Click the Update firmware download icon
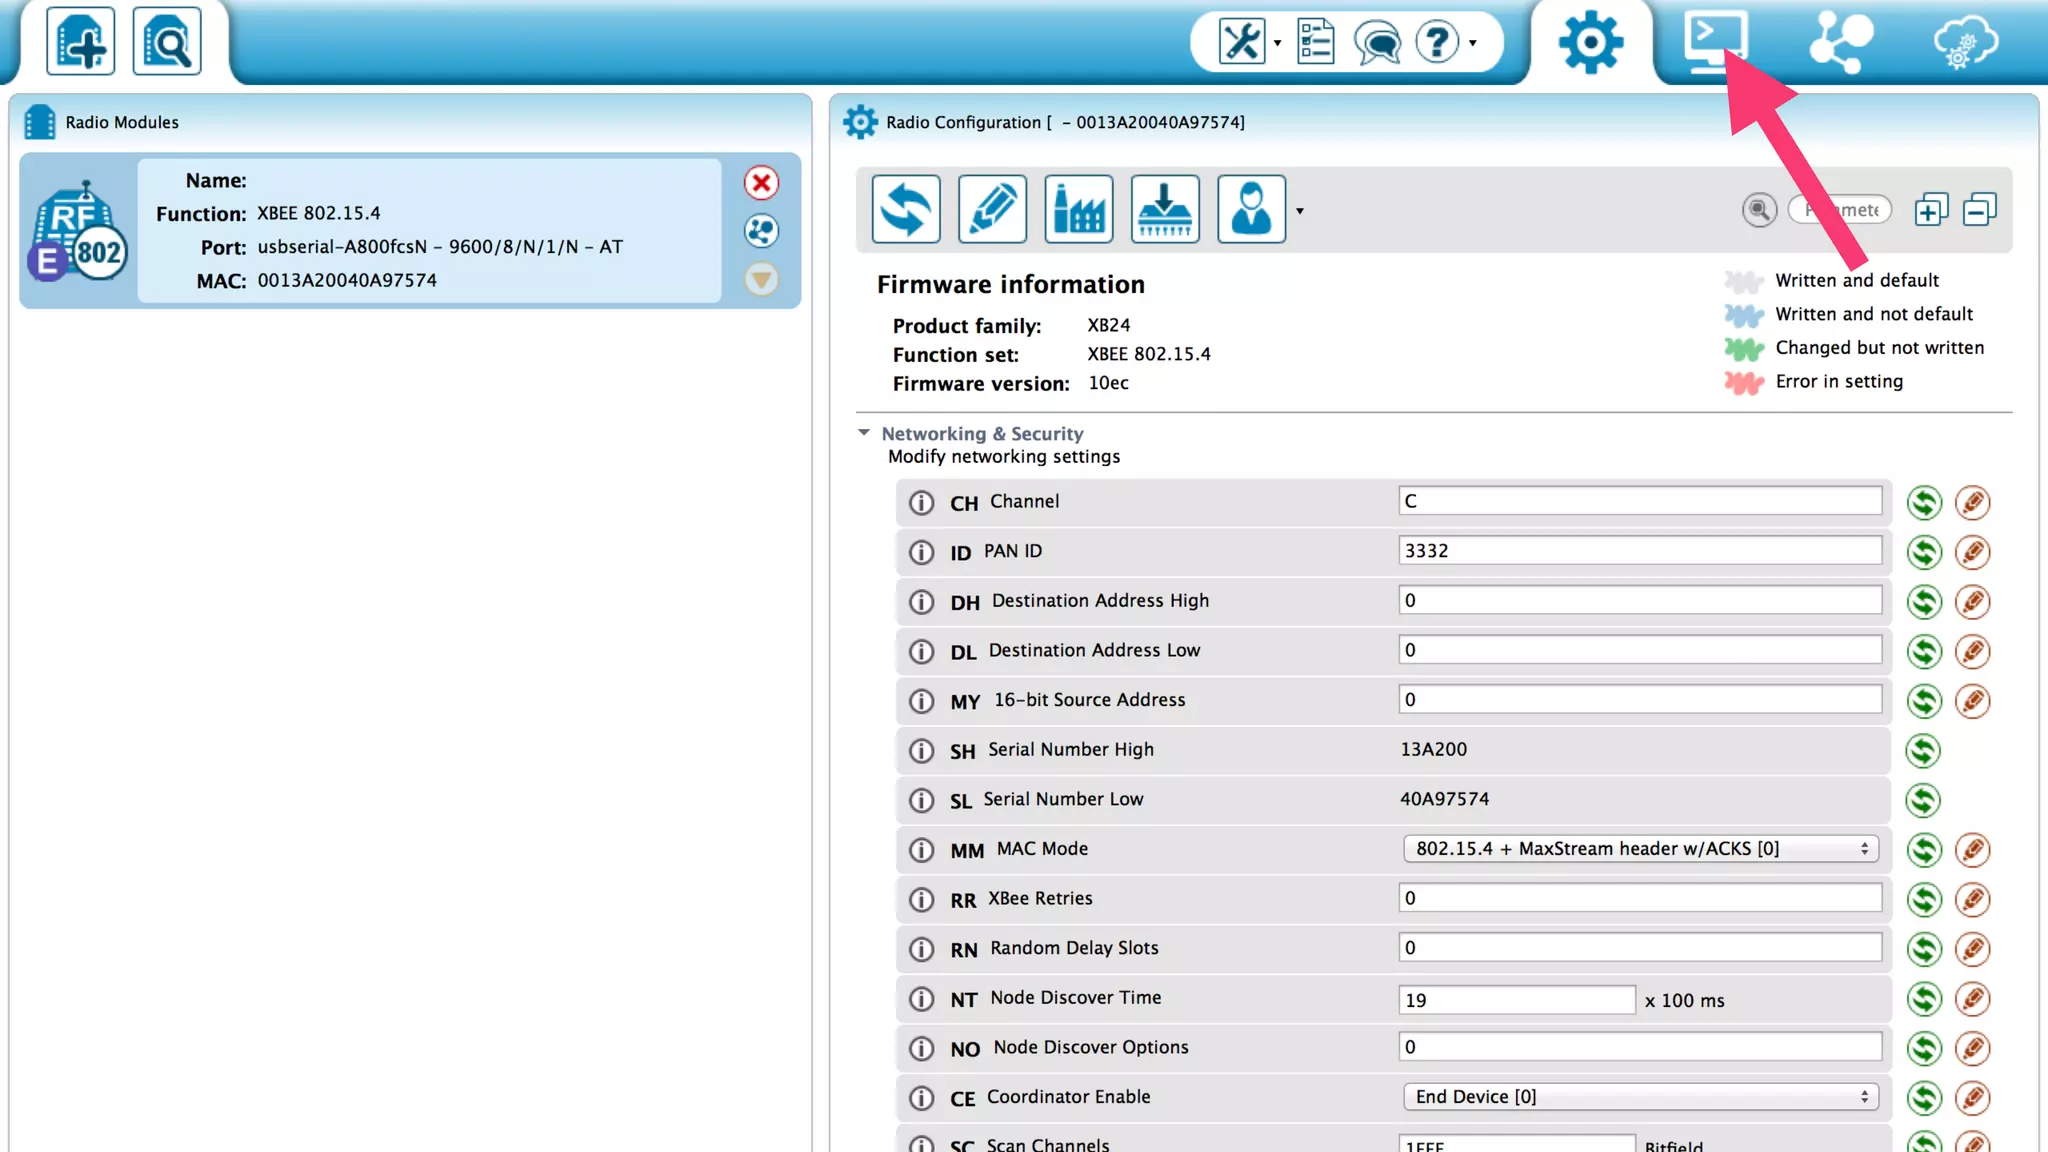The image size is (2048, 1152). 1165,209
